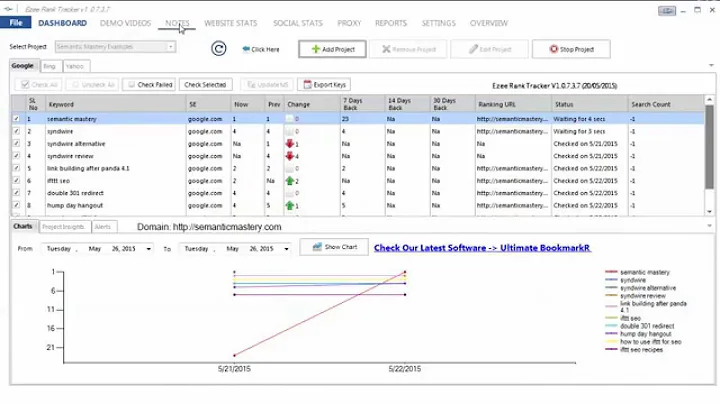Click the circular refresh icon

coord(219,48)
